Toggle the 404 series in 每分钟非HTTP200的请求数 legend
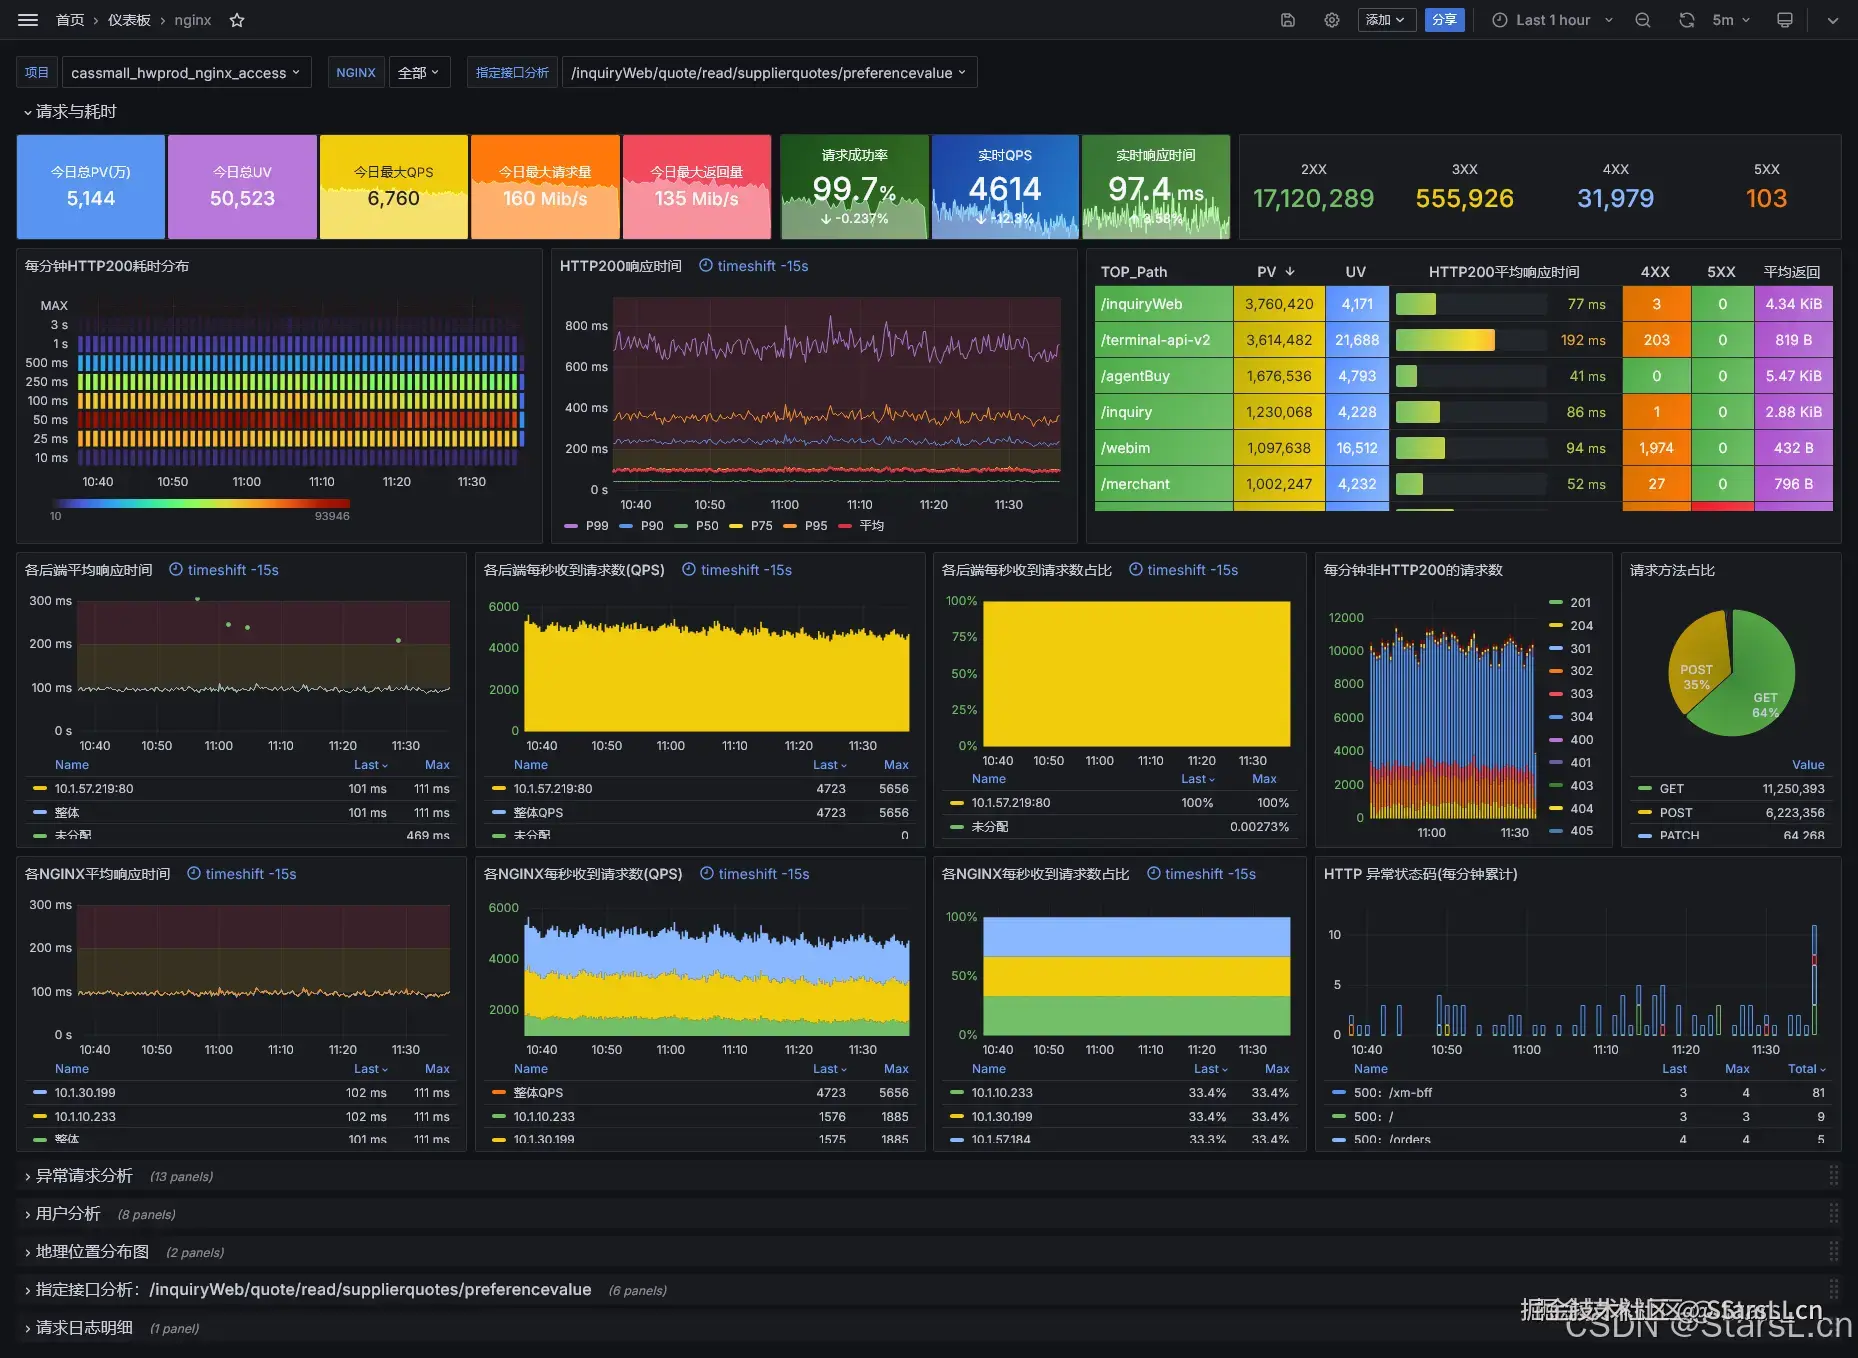 tap(1581, 808)
